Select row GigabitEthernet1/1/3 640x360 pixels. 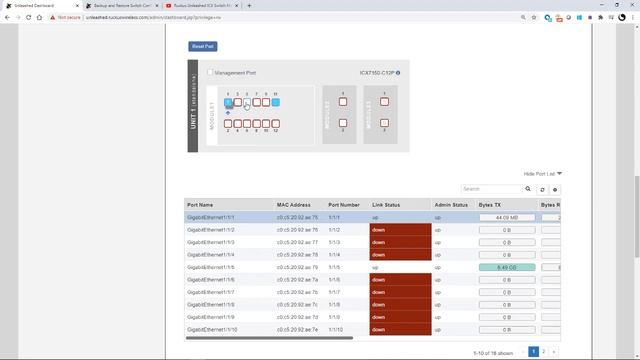372,242
